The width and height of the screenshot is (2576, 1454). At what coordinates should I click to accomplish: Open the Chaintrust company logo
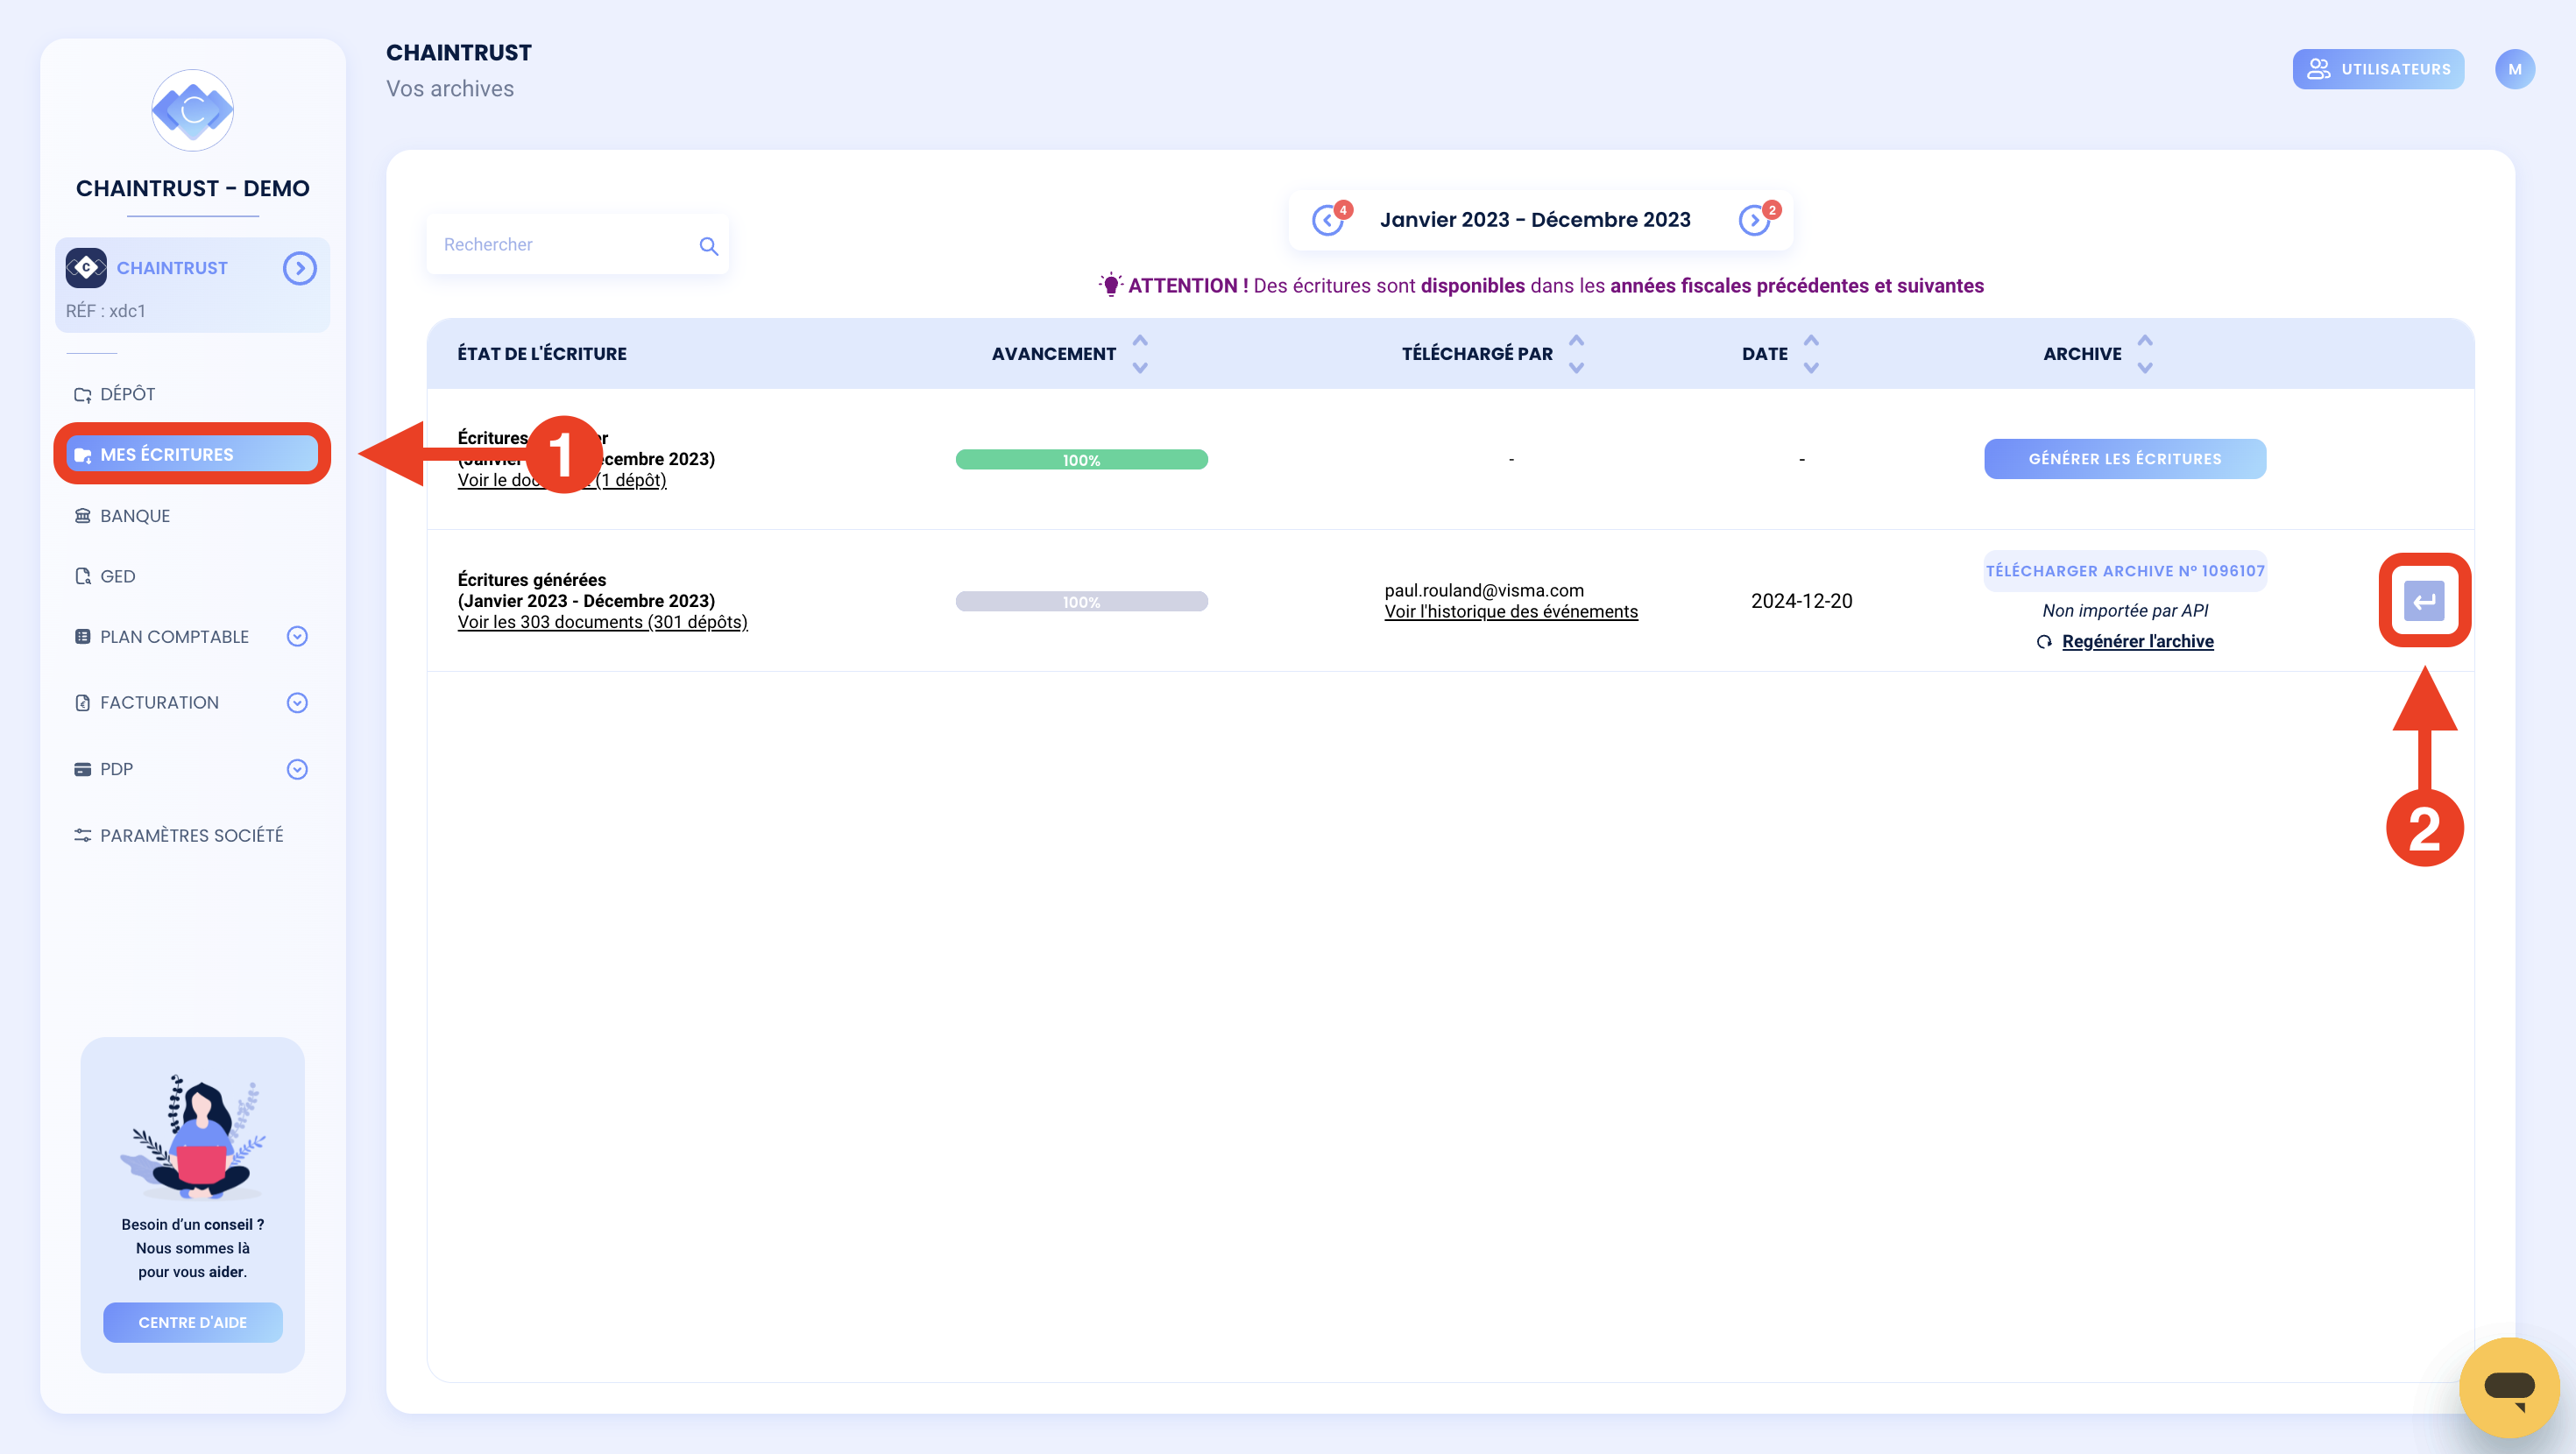click(193, 110)
